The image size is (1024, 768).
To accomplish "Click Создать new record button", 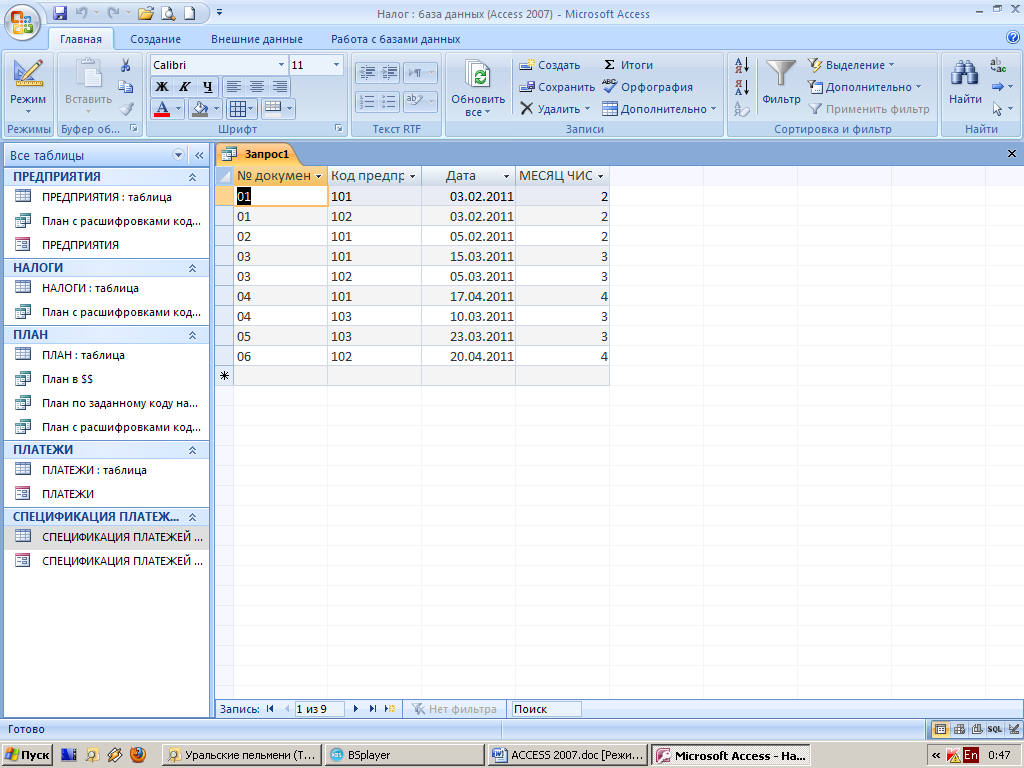I will tap(550, 65).
